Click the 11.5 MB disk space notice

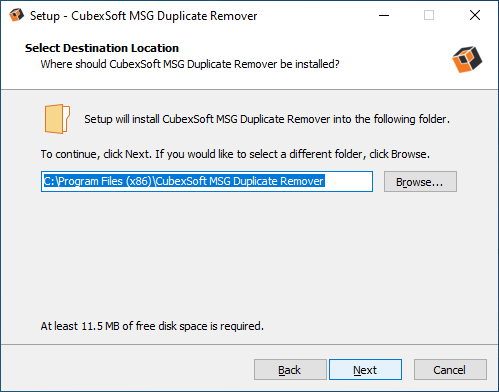(x=152, y=326)
